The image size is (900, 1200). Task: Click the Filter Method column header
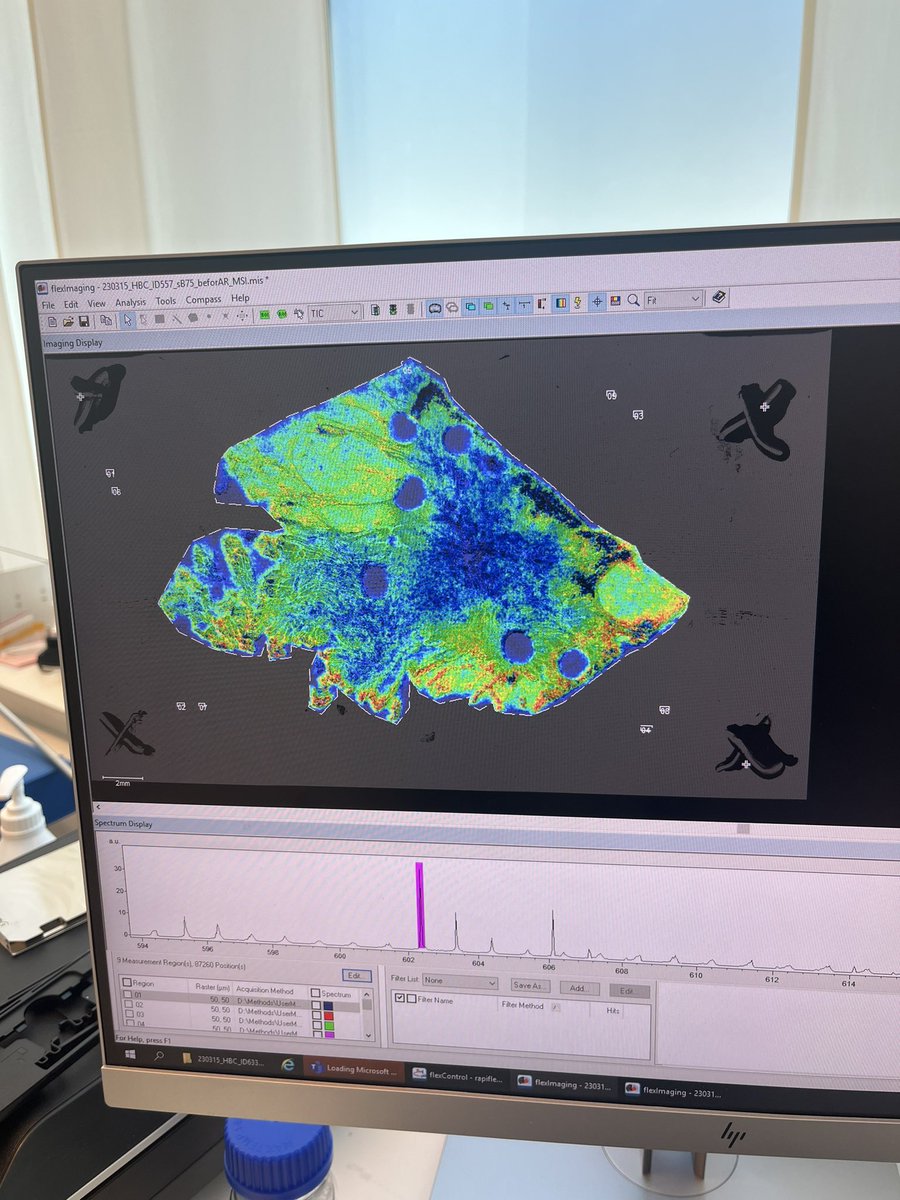coord(522,1005)
